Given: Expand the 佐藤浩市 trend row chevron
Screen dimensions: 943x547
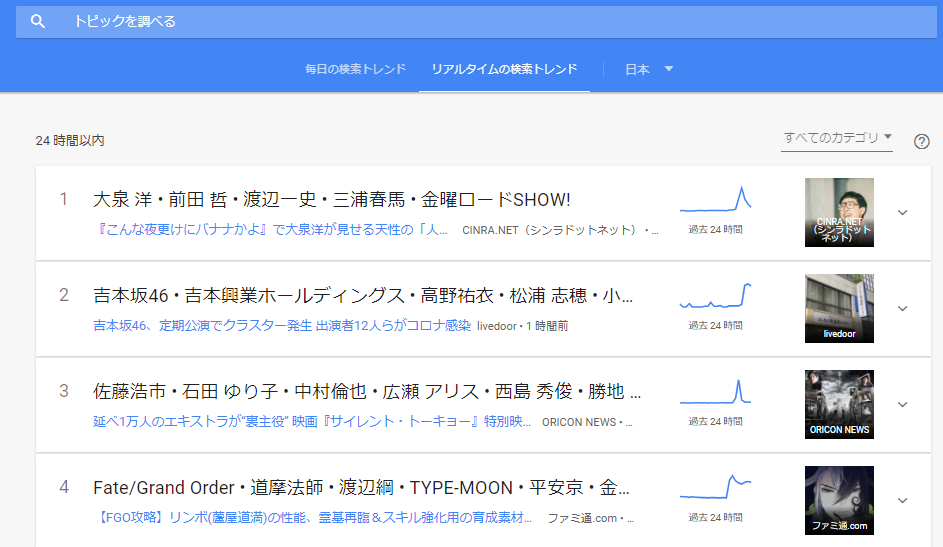Looking at the screenshot, I should pyautogui.click(x=902, y=405).
